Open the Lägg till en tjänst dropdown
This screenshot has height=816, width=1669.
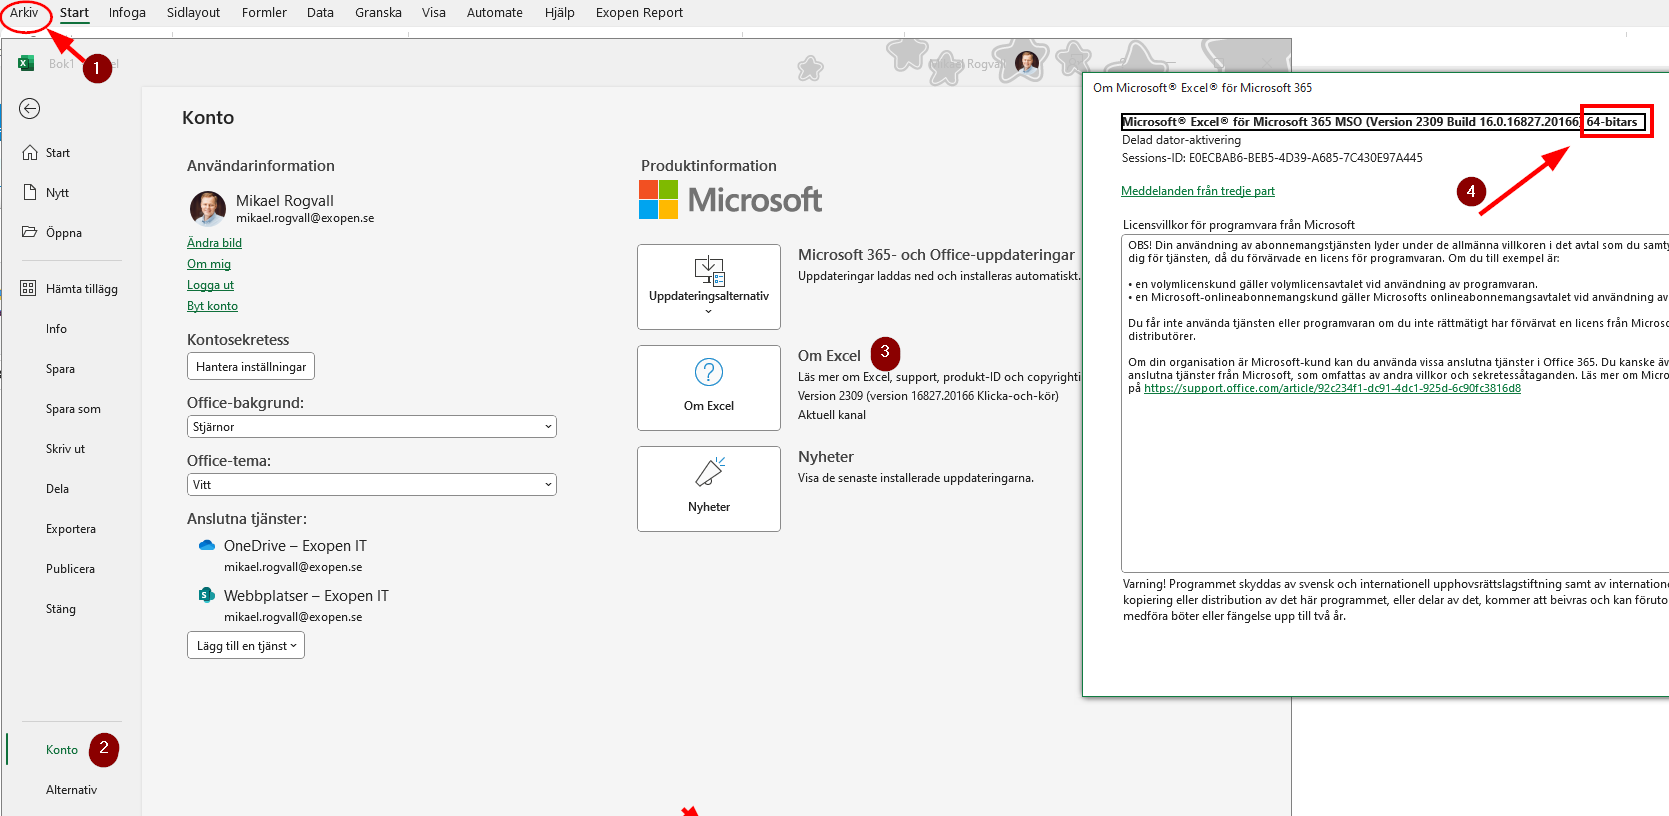tap(246, 646)
